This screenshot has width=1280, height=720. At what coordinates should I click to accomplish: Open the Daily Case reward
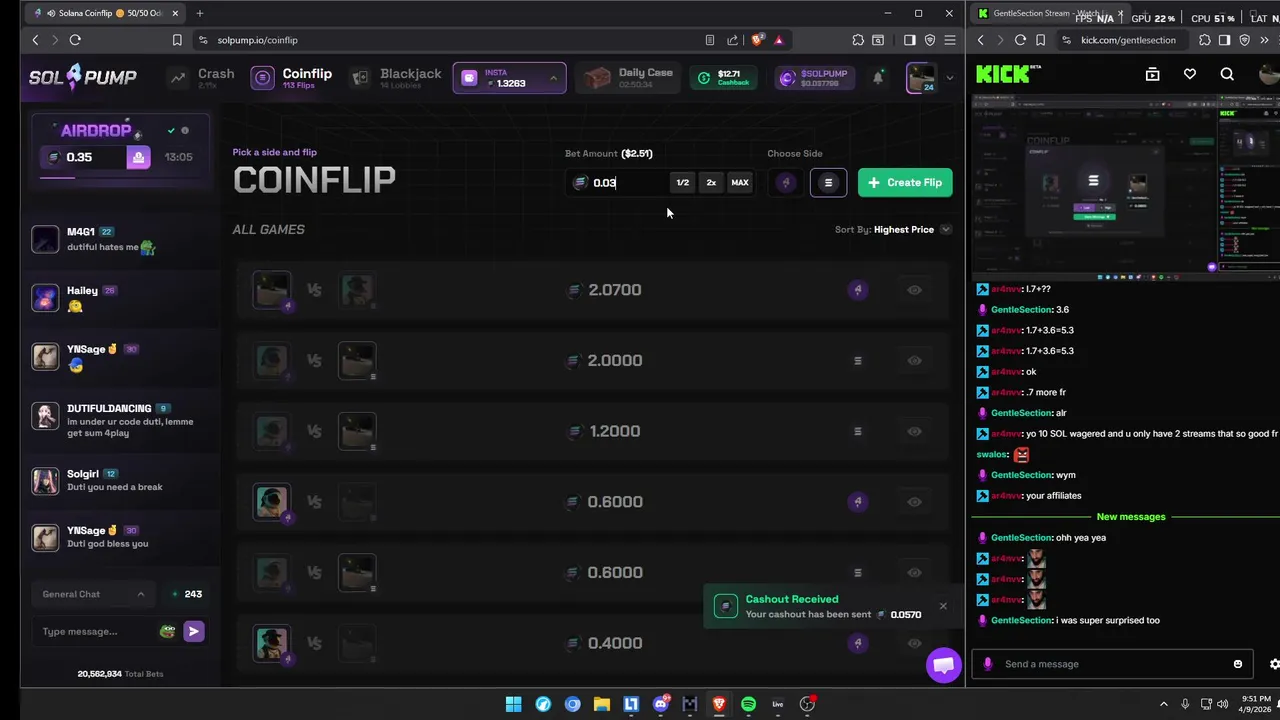[x=629, y=78]
